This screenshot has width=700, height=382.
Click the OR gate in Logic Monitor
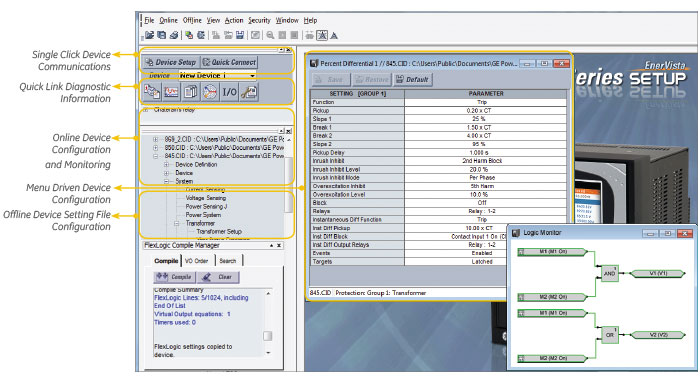tap(609, 335)
